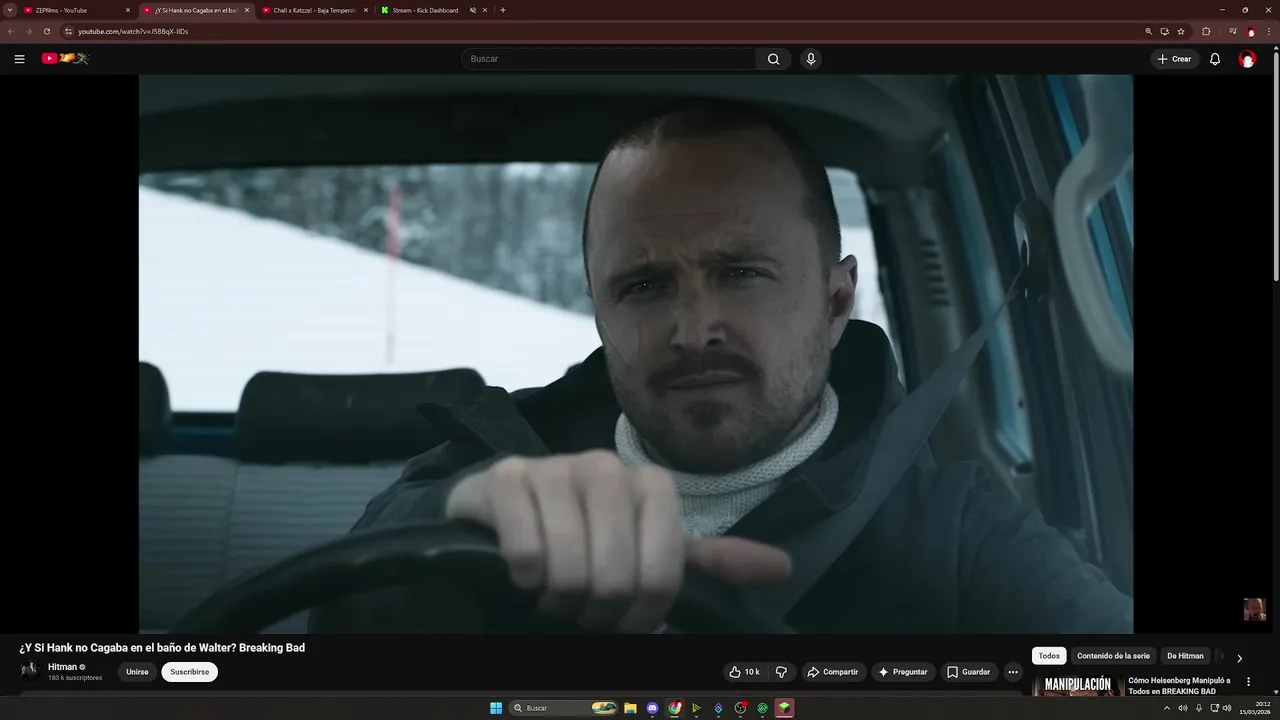Select Contenido de la serie chip
The image size is (1280, 720).
pyautogui.click(x=1113, y=656)
